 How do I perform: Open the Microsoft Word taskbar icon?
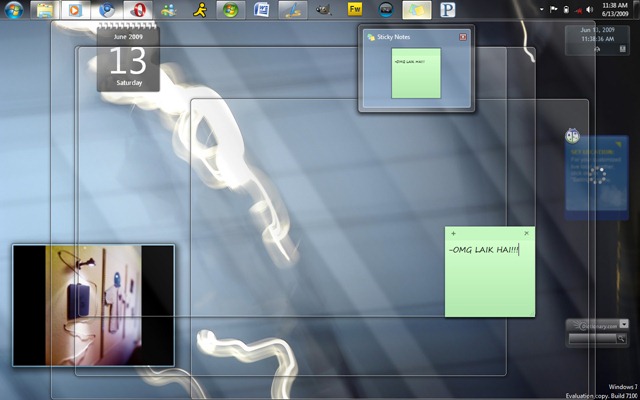pyautogui.click(x=261, y=10)
